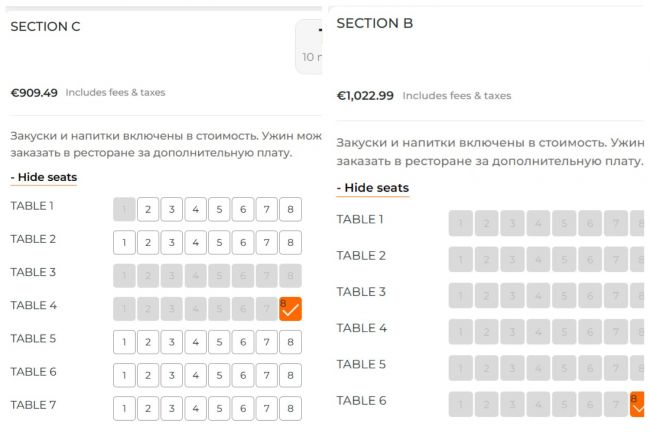Viewport: 650px width, 433px height.
Task: Select seat 8 at Table 7 in Section C
Action: (290, 408)
